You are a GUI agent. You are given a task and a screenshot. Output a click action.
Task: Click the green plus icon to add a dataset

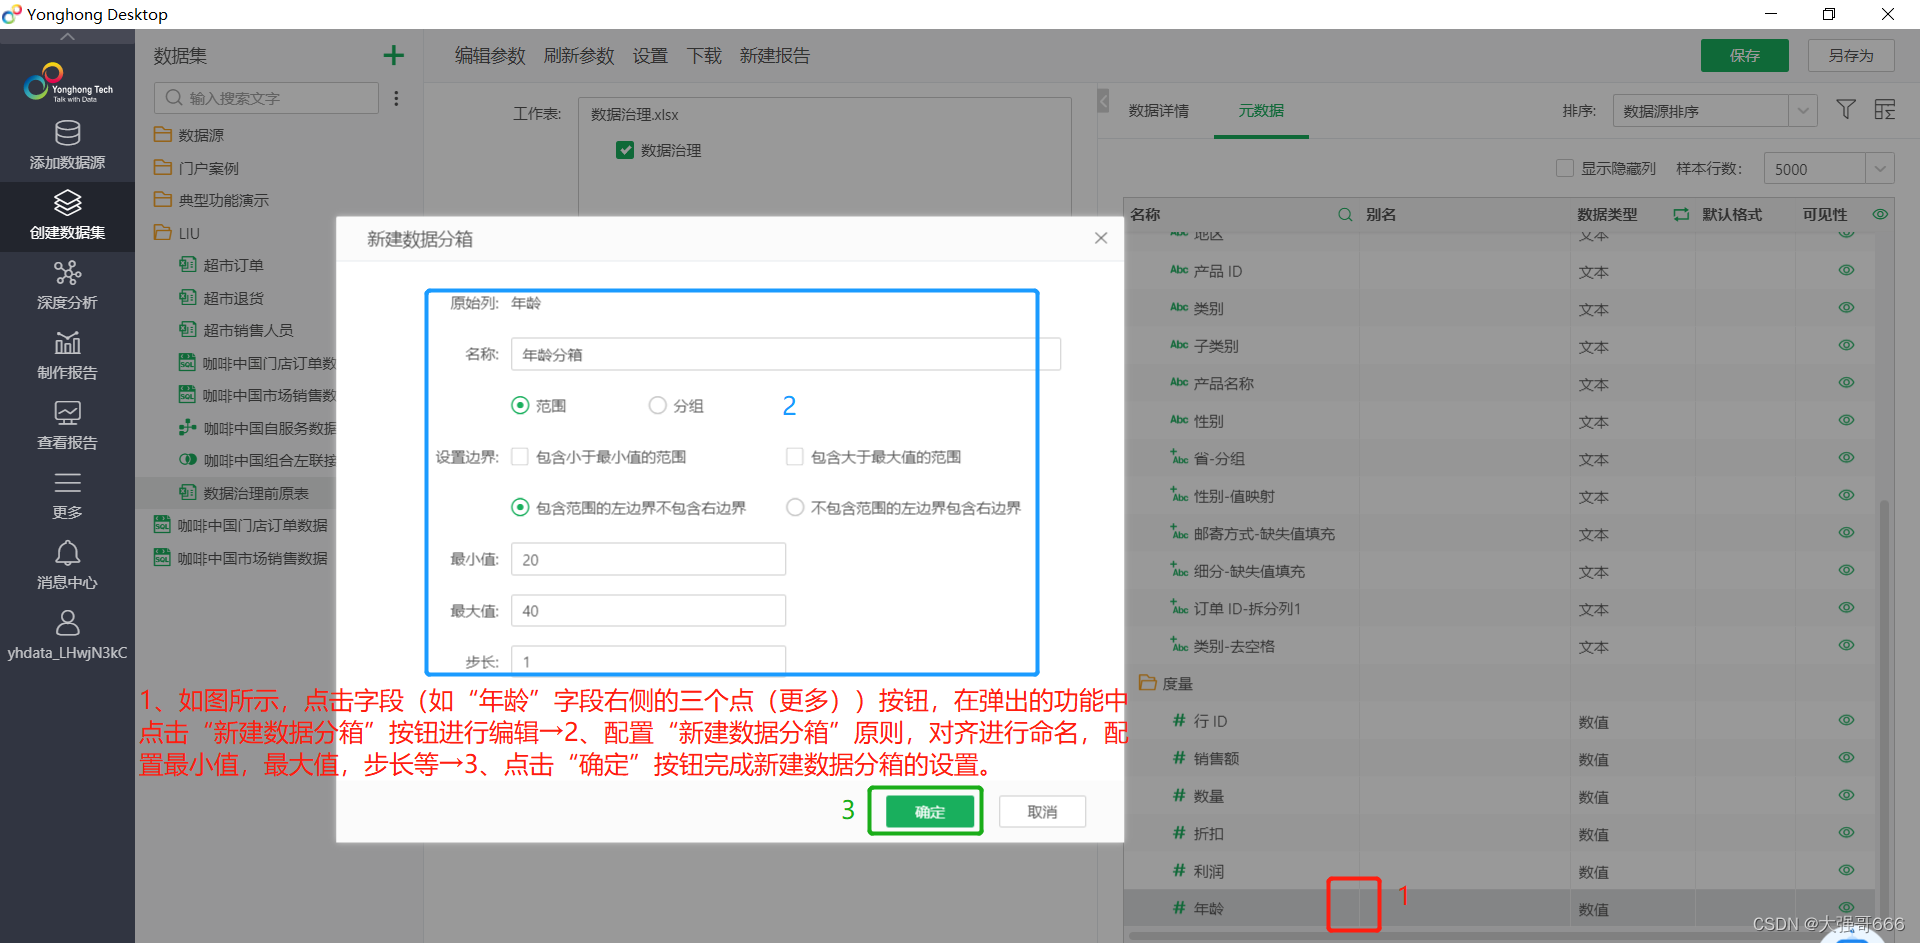pos(394,55)
